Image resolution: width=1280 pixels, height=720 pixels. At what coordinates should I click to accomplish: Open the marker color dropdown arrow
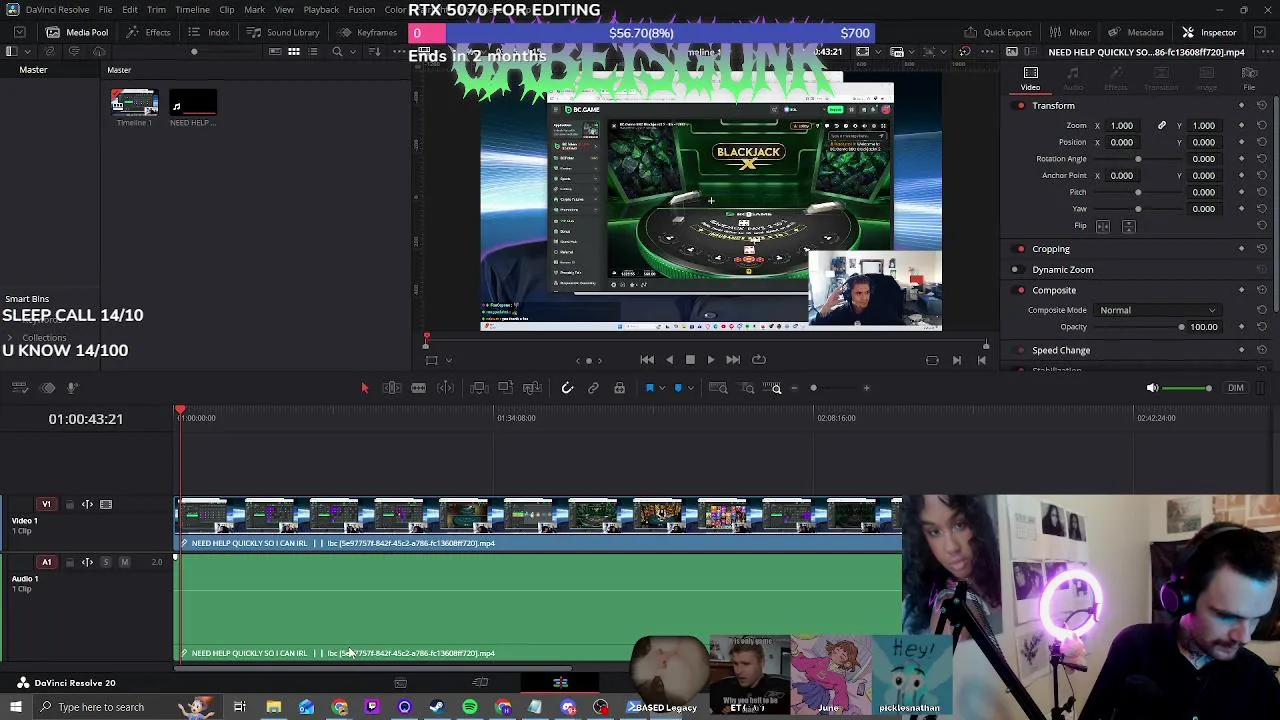click(x=690, y=389)
